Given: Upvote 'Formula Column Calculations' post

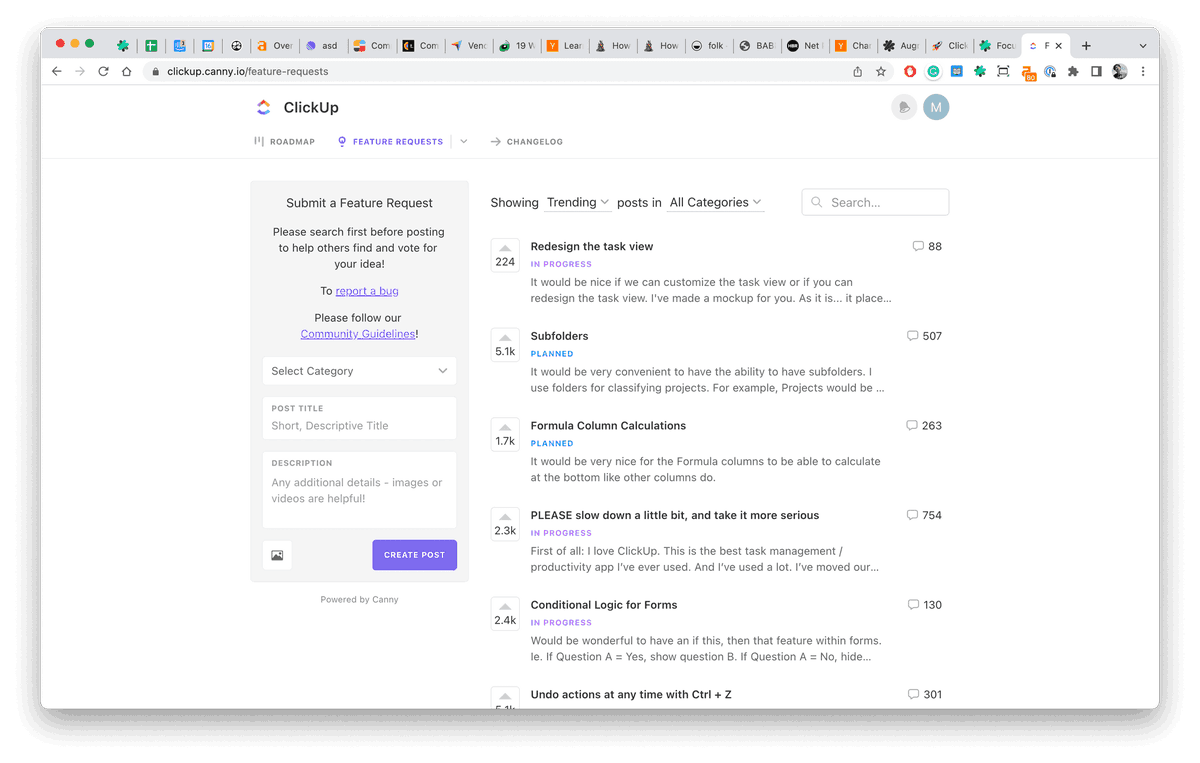Looking at the screenshot, I should 505,435.
